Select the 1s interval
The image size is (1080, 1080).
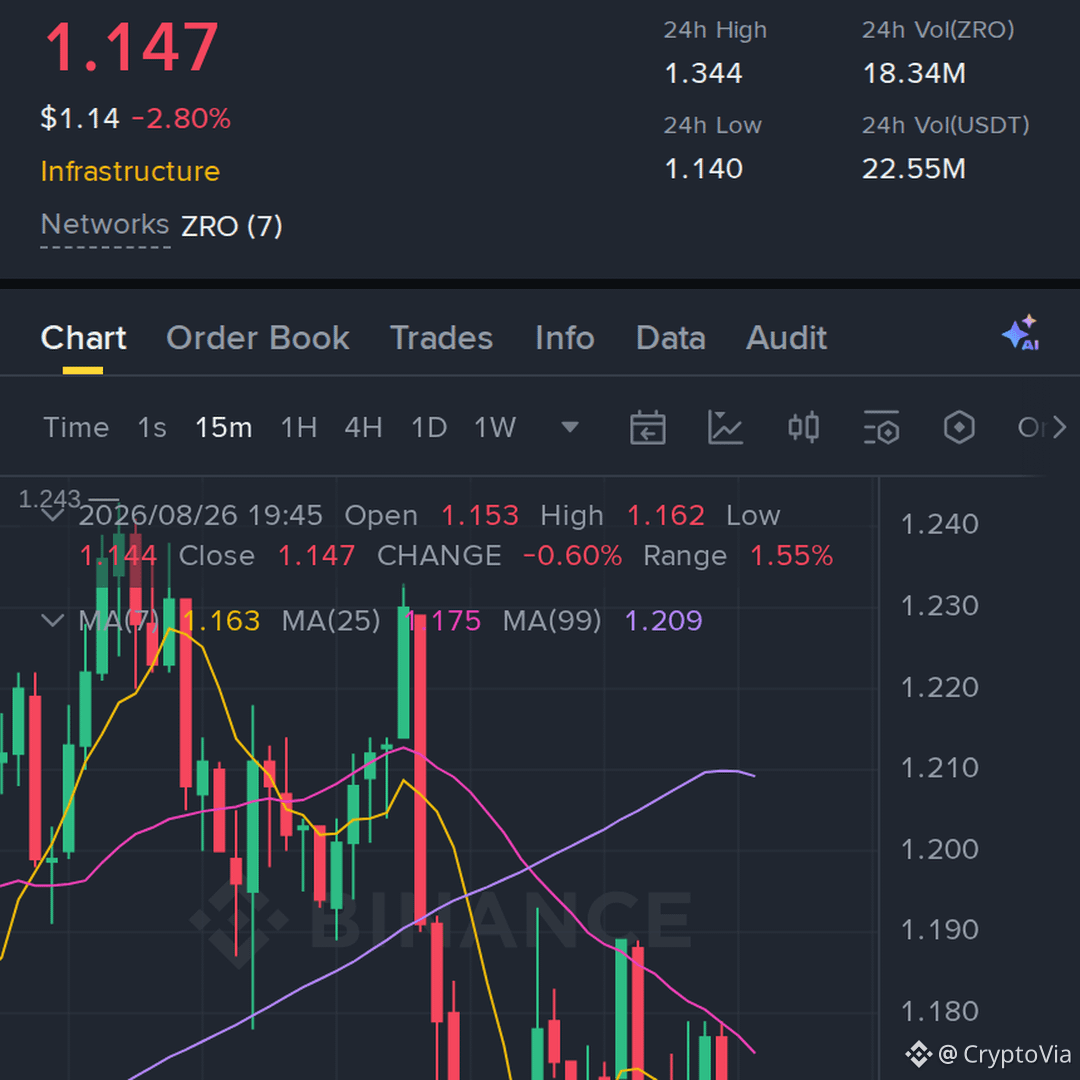(x=152, y=428)
